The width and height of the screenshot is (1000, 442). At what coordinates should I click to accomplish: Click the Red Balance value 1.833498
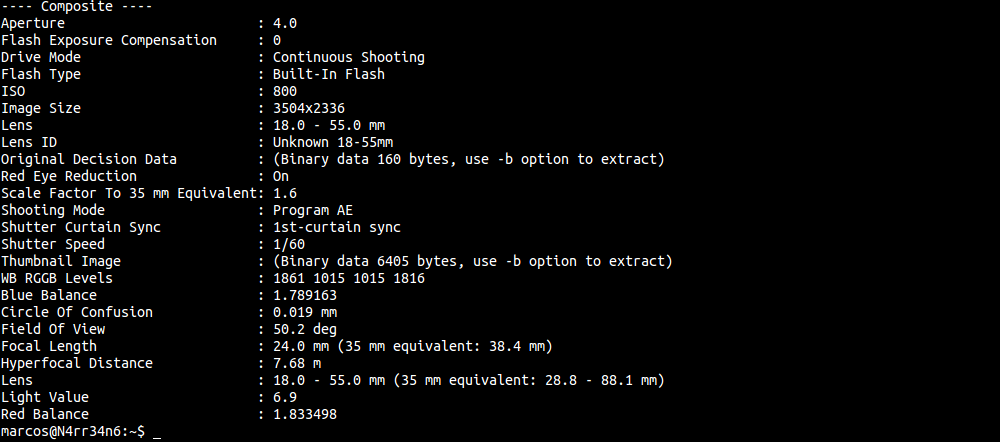(x=305, y=414)
